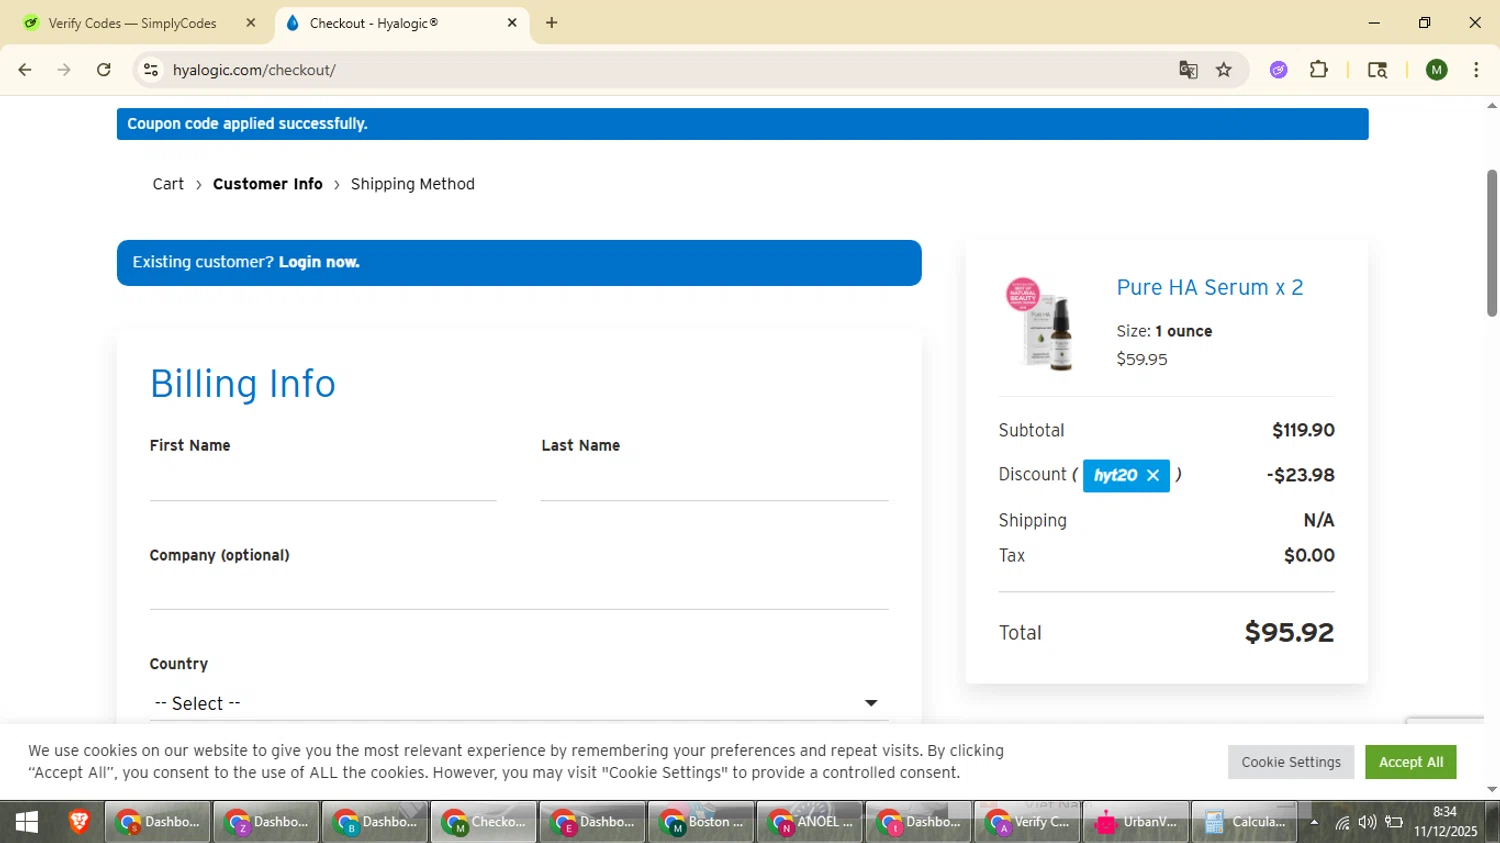Switch to the ANOEL taskbar Chrome window
1500x843 pixels.
click(810, 822)
